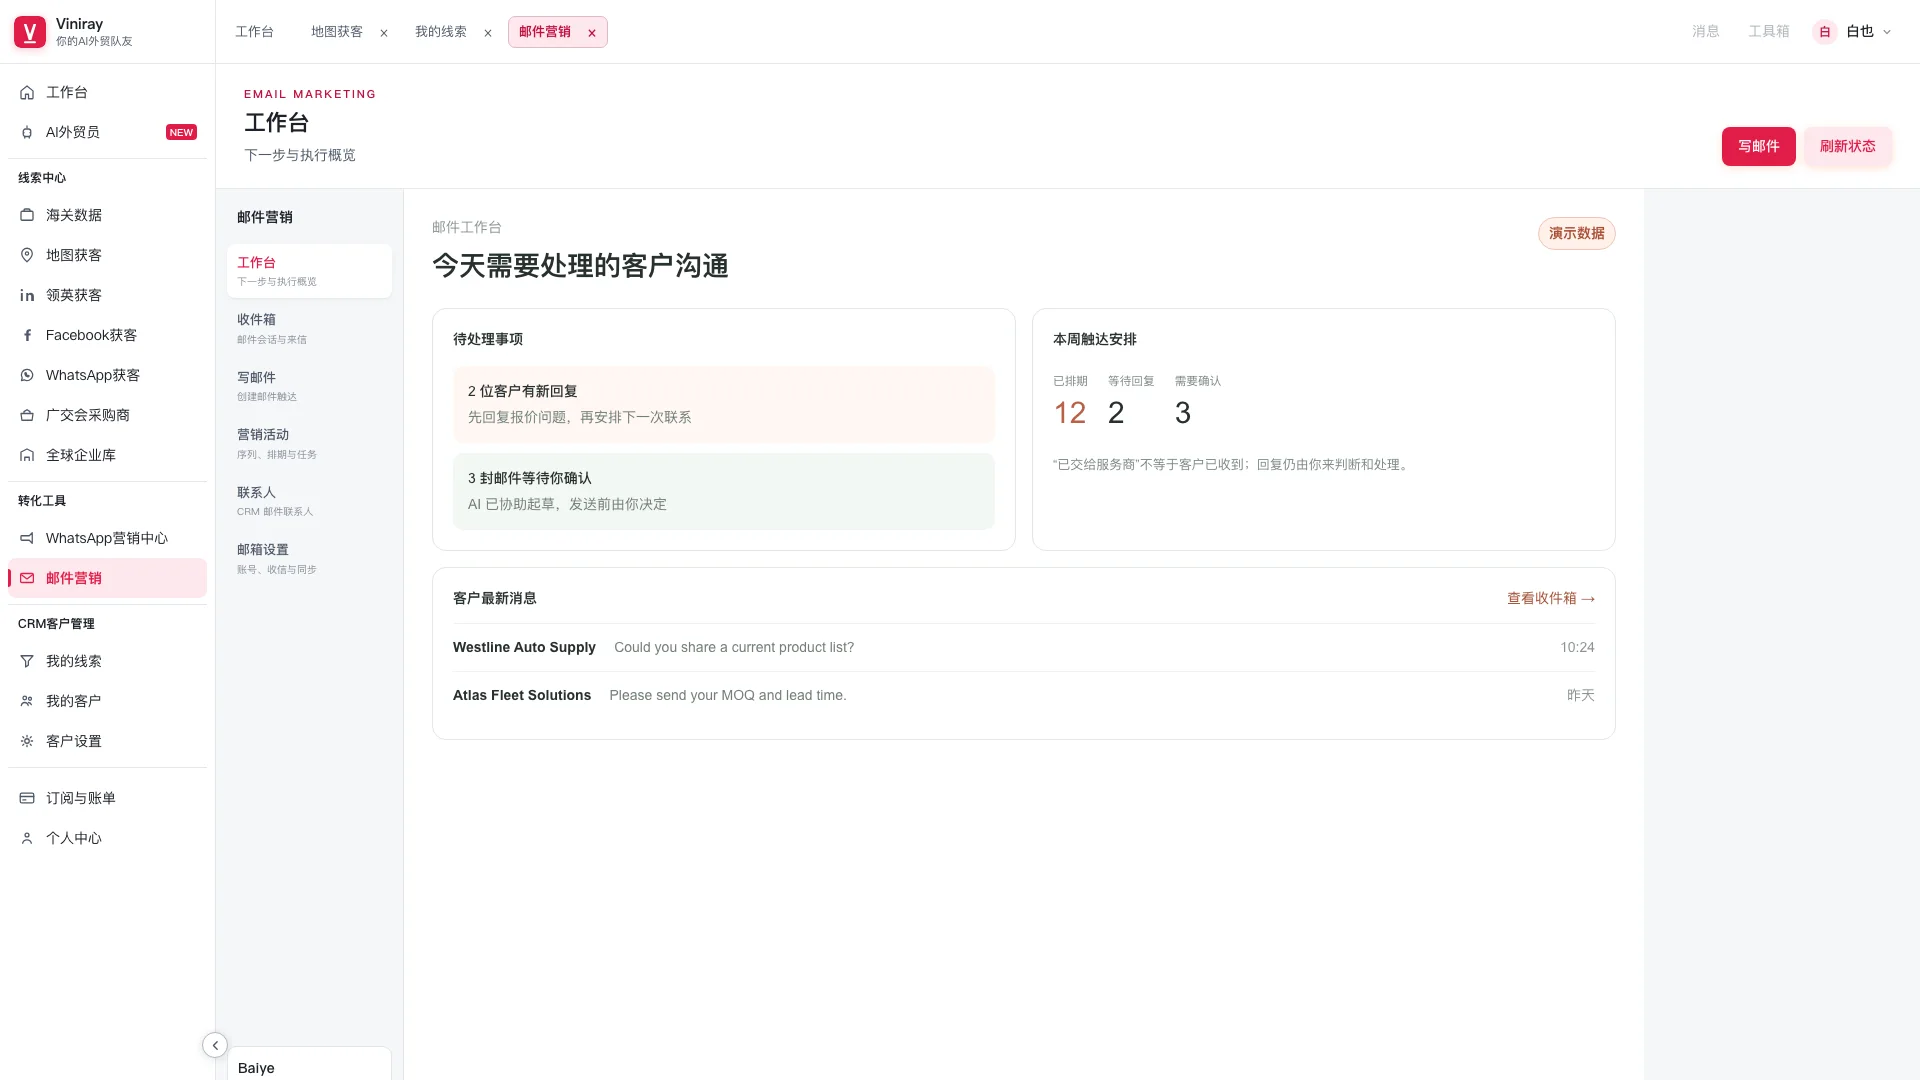This screenshot has width=1920, height=1080.
Task: Open 我的线索 funnel icon
Action: pos(27,661)
